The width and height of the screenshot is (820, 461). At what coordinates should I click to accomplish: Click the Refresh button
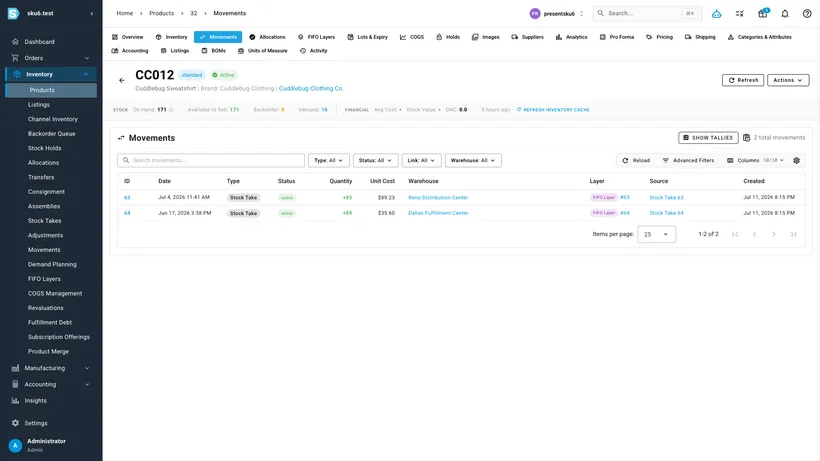point(743,80)
